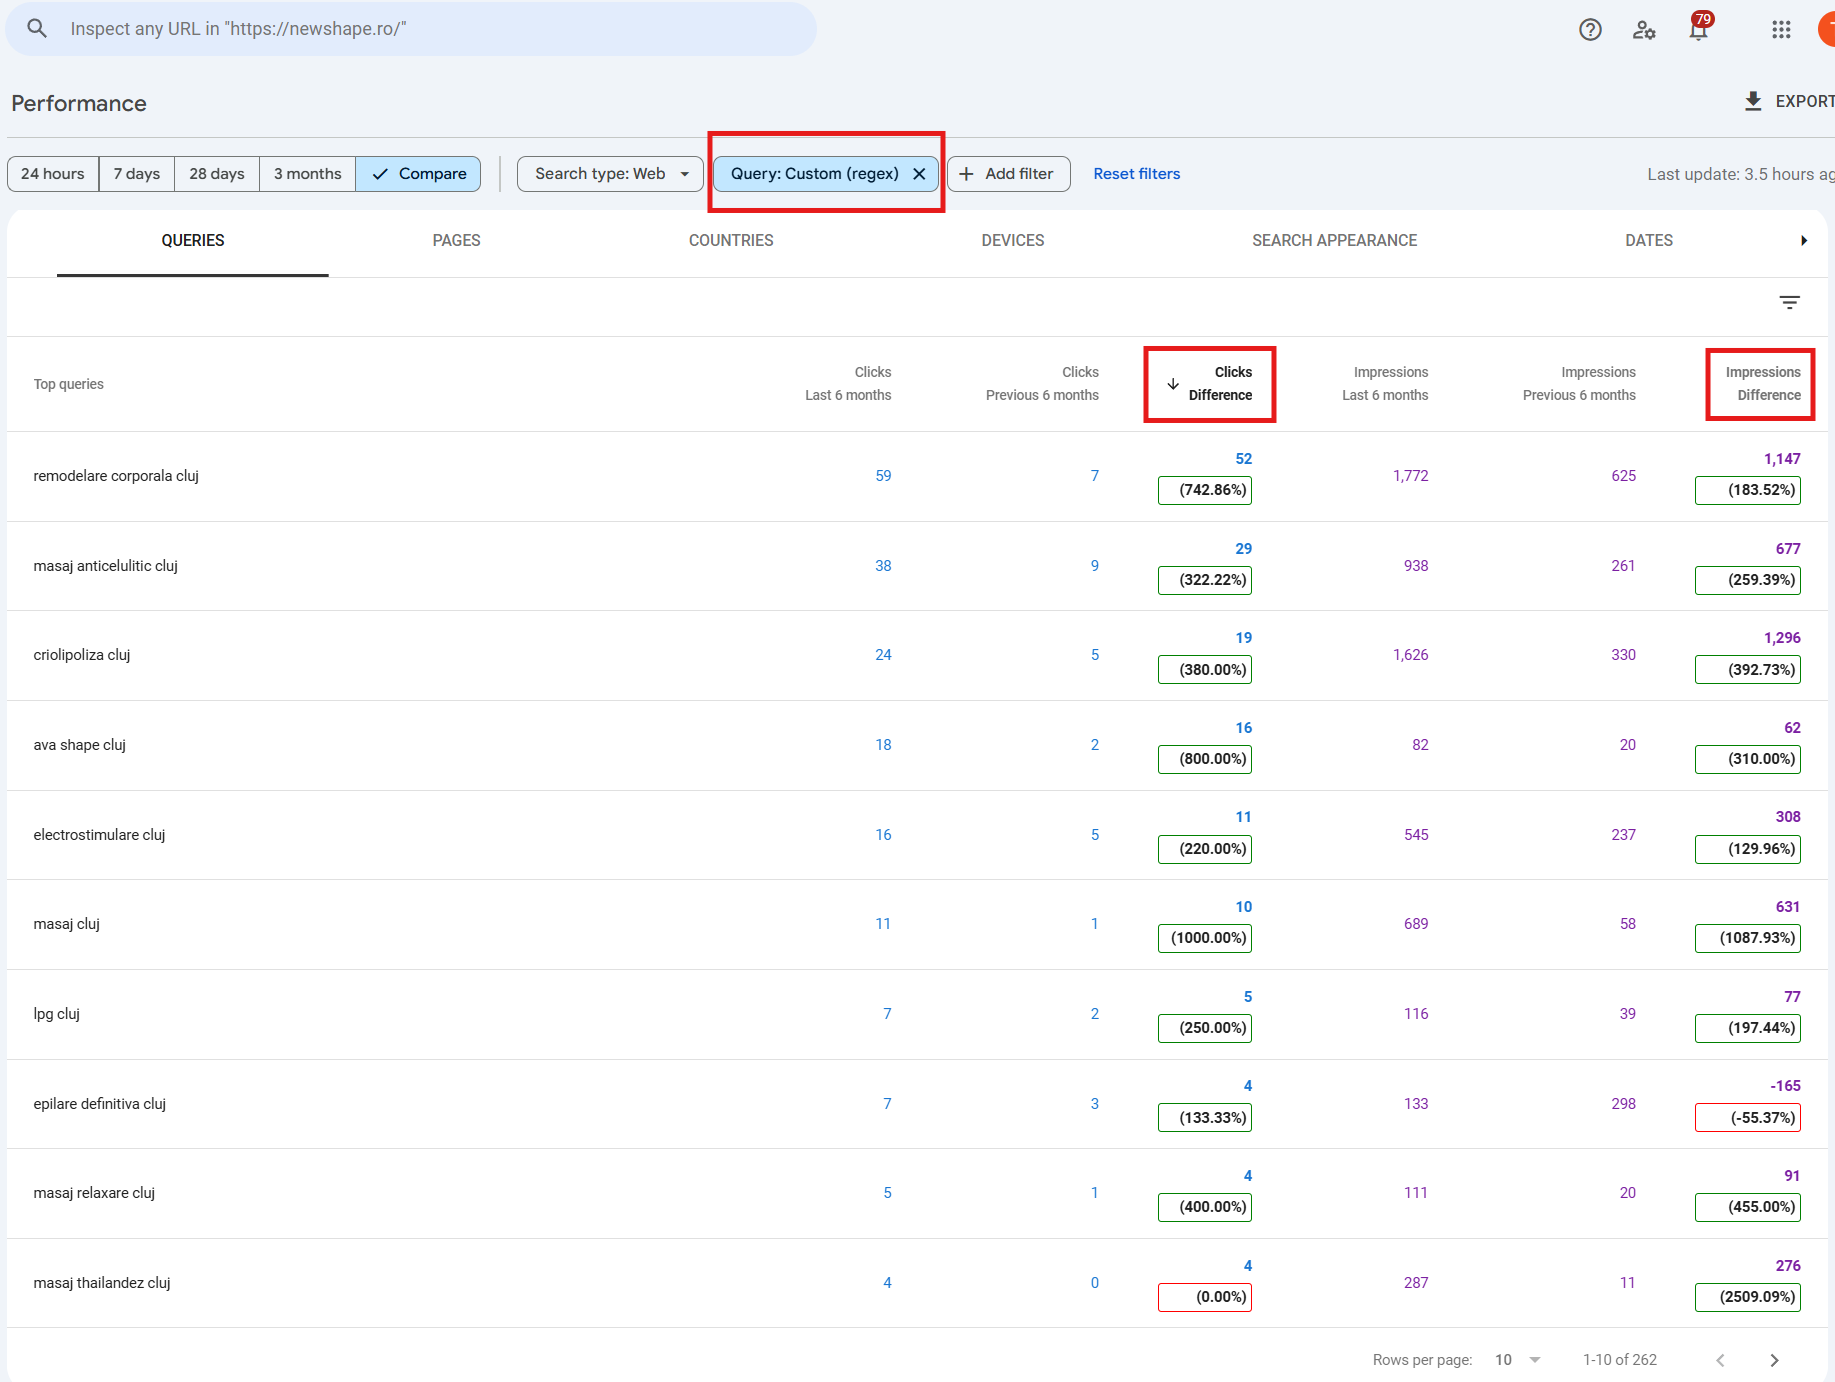
Task: Go to previous page of results
Action: point(1720,1360)
